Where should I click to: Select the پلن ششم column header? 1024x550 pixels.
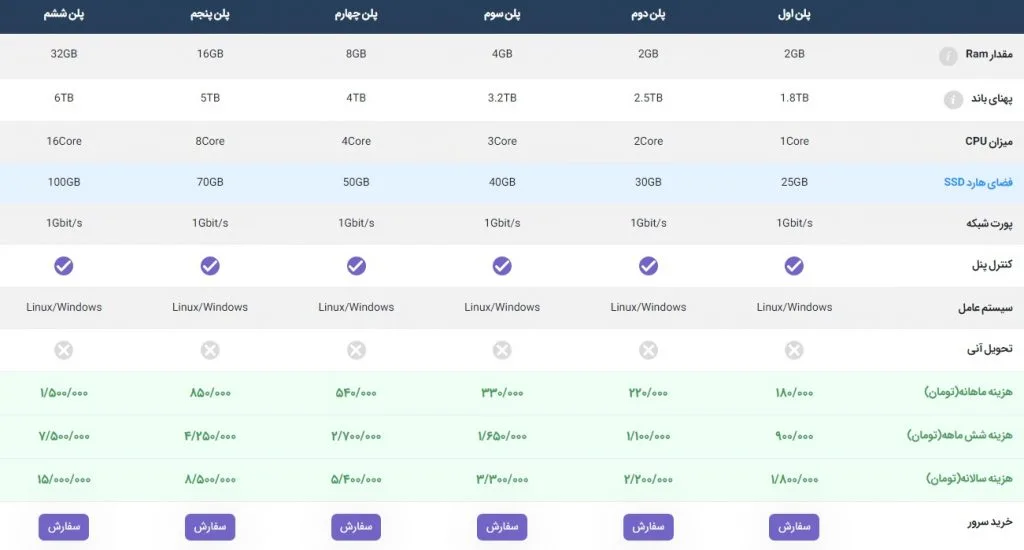(63, 14)
